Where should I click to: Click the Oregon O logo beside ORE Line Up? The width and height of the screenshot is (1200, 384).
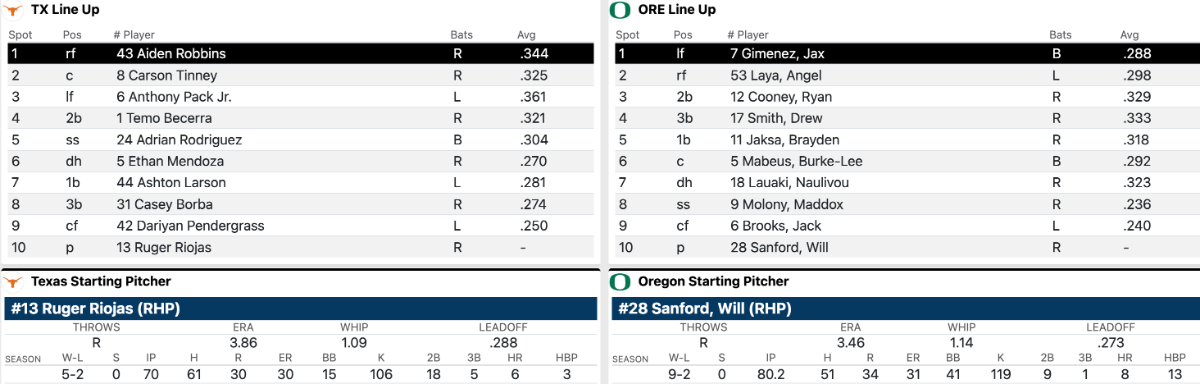click(620, 10)
